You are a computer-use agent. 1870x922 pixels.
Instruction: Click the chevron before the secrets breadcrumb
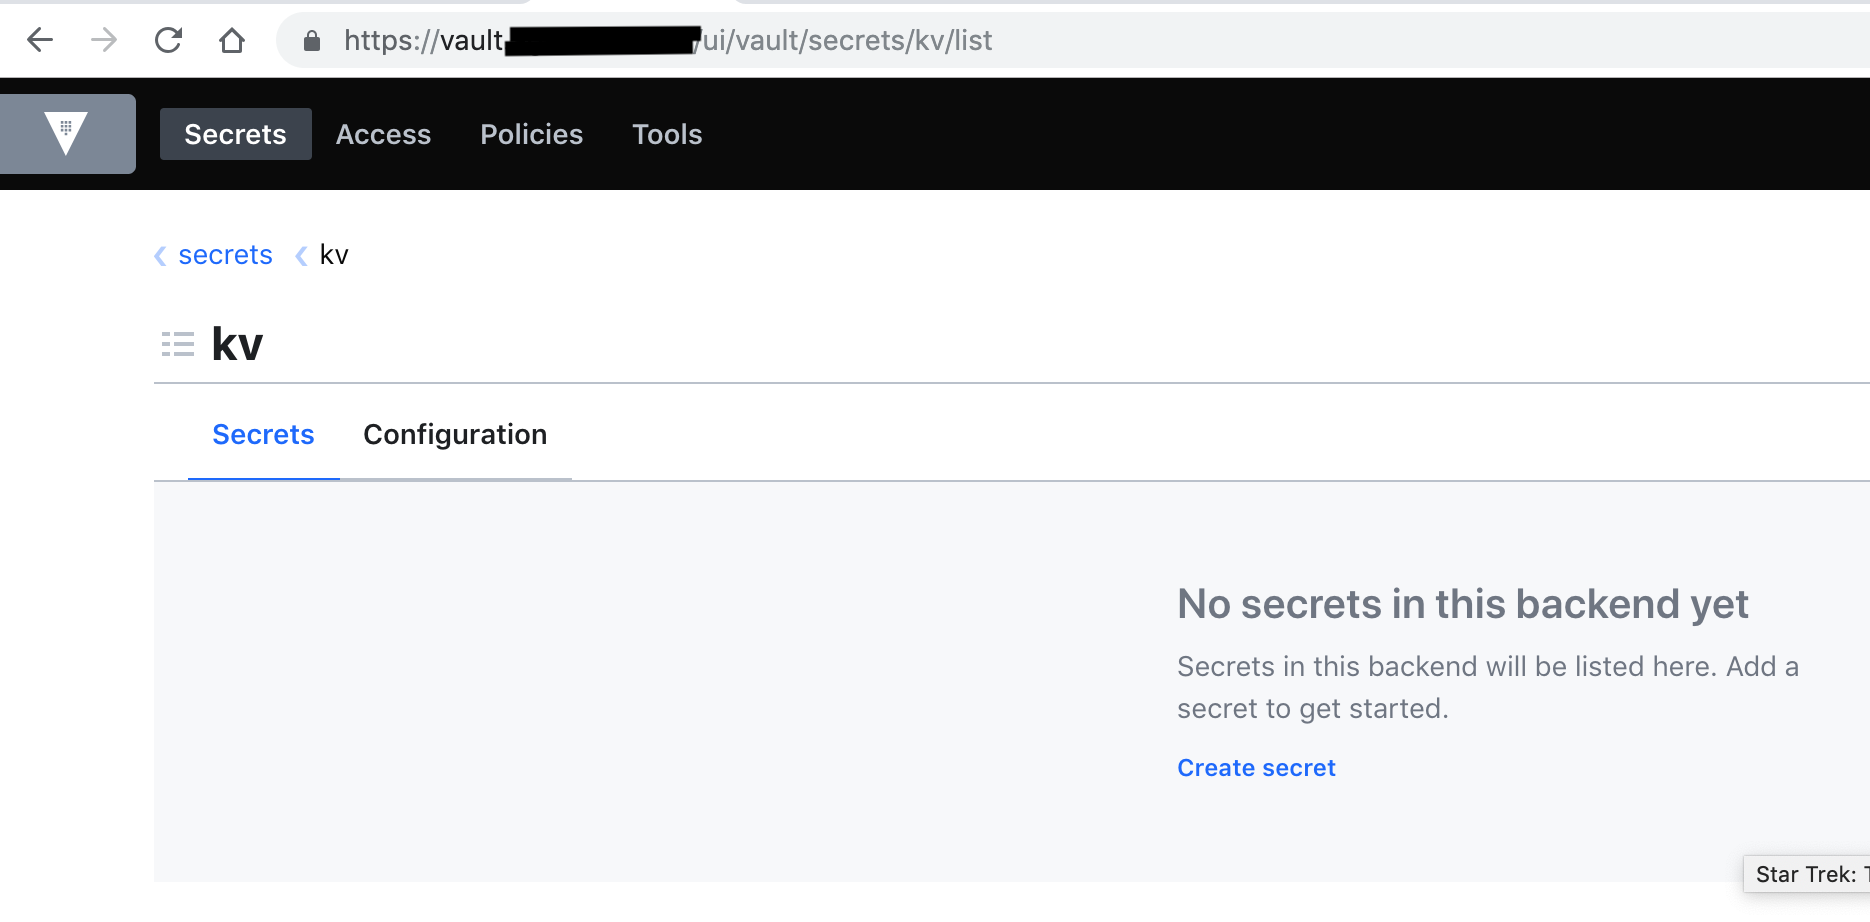[159, 255]
